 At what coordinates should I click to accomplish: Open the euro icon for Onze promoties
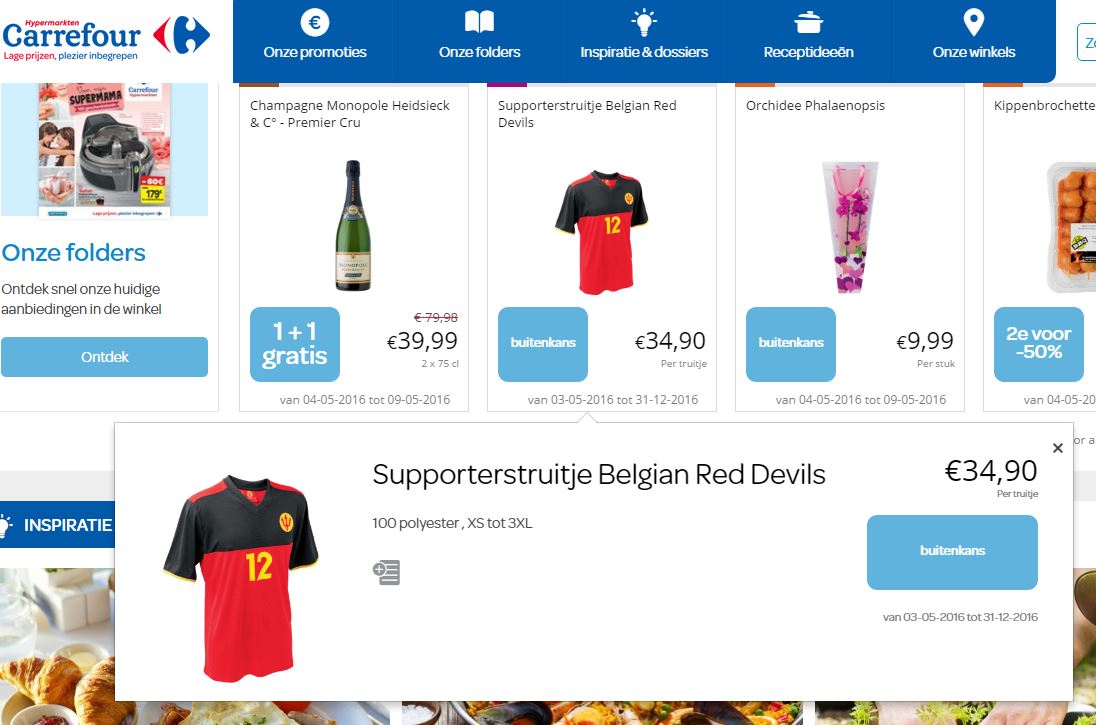(315, 22)
